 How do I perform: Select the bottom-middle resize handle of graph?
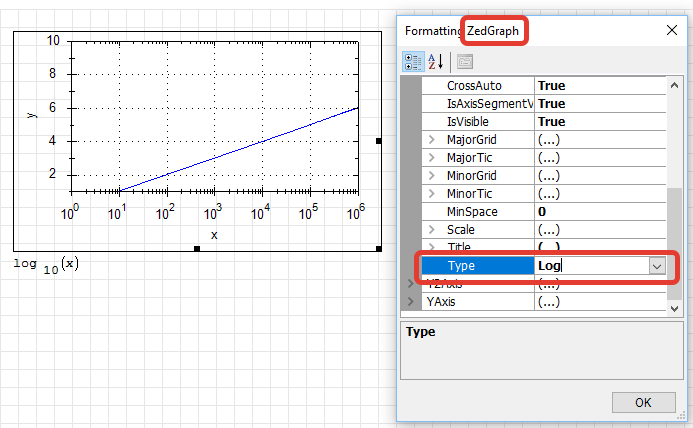click(197, 248)
